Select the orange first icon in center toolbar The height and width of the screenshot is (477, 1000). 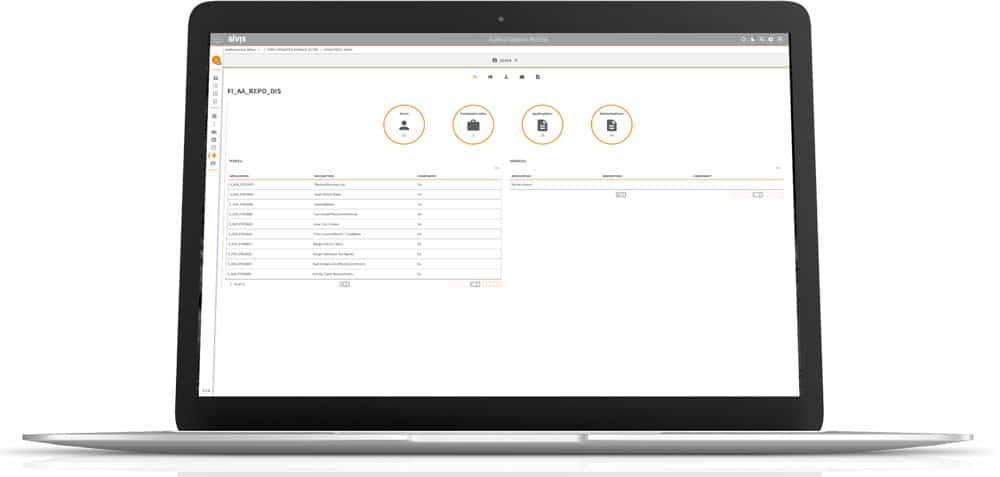(474, 76)
